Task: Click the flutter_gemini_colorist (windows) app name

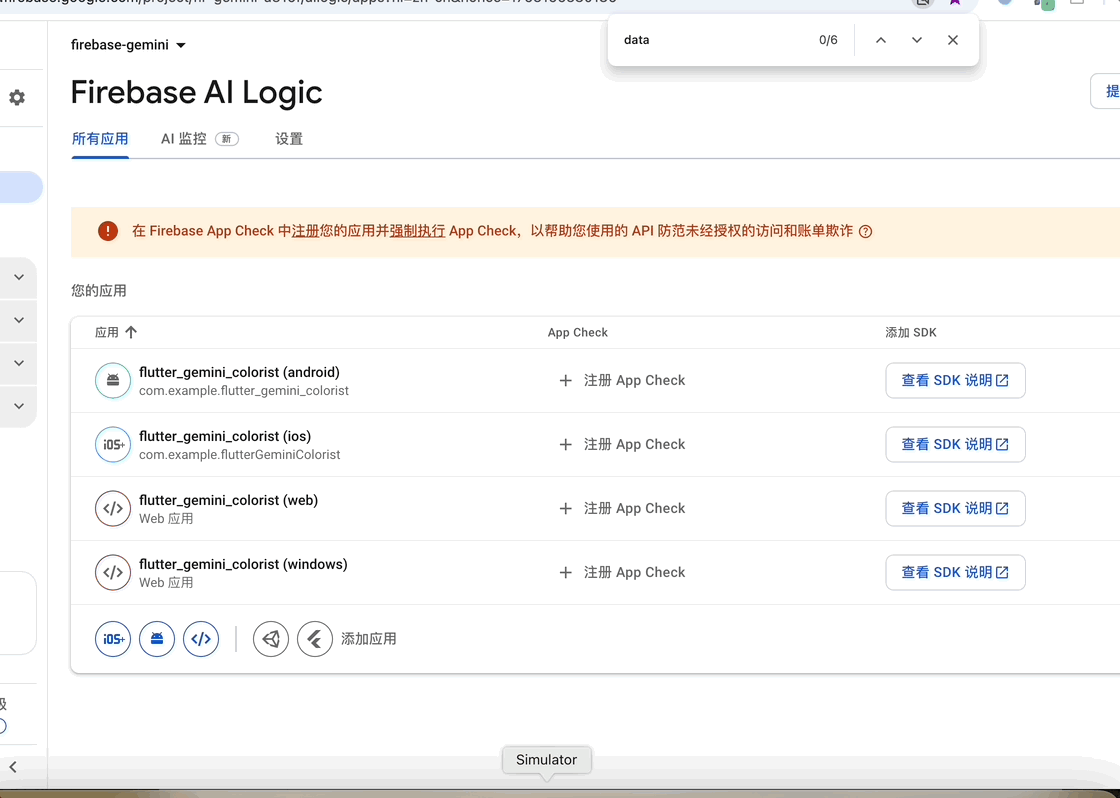Action: click(244, 564)
